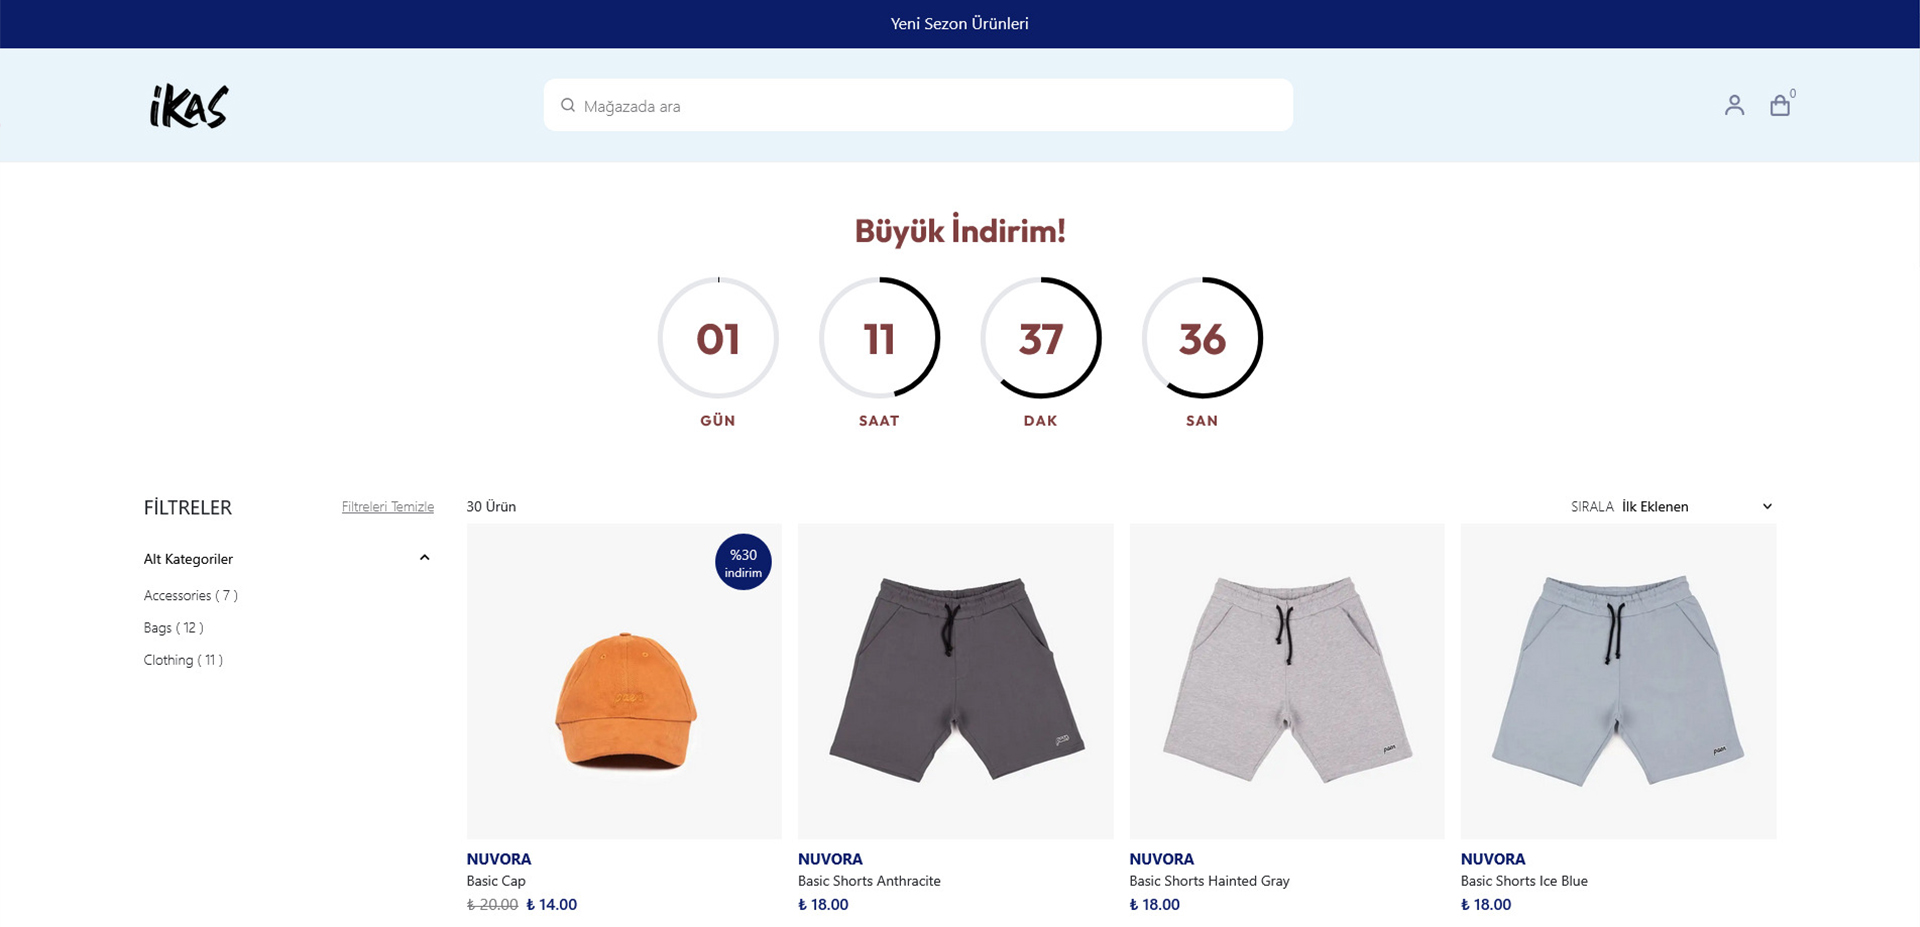Viewport: 1920px width, 927px height.
Task: Click Filtreleri Temizle to clear filters
Action: tap(387, 507)
